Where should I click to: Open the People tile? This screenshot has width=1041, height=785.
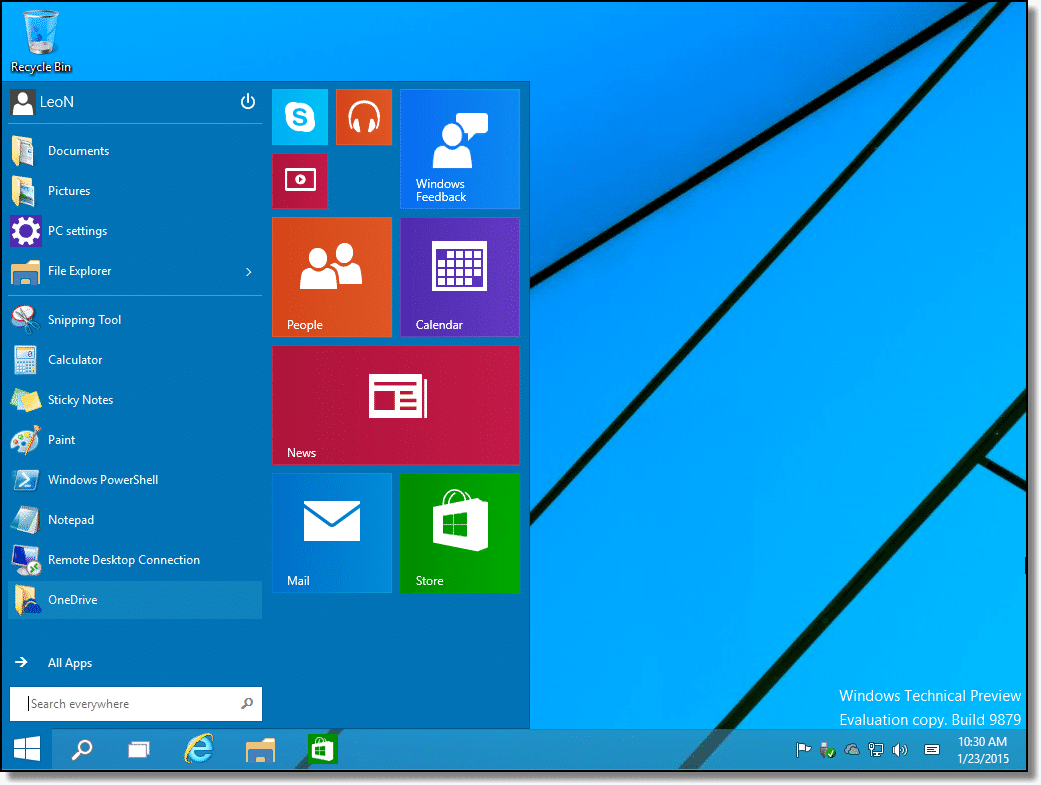(x=331, y=277)
